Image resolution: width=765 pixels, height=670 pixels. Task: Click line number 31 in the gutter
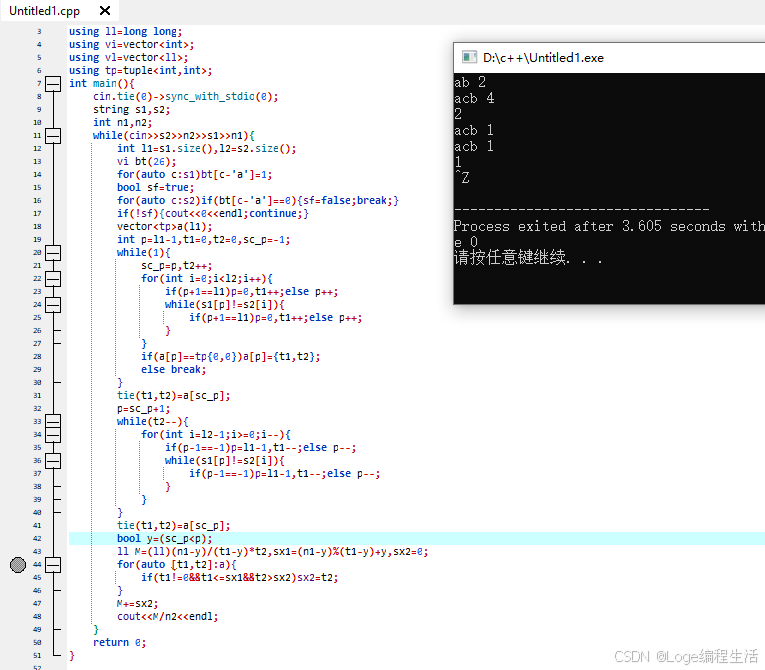pos(37,396)
